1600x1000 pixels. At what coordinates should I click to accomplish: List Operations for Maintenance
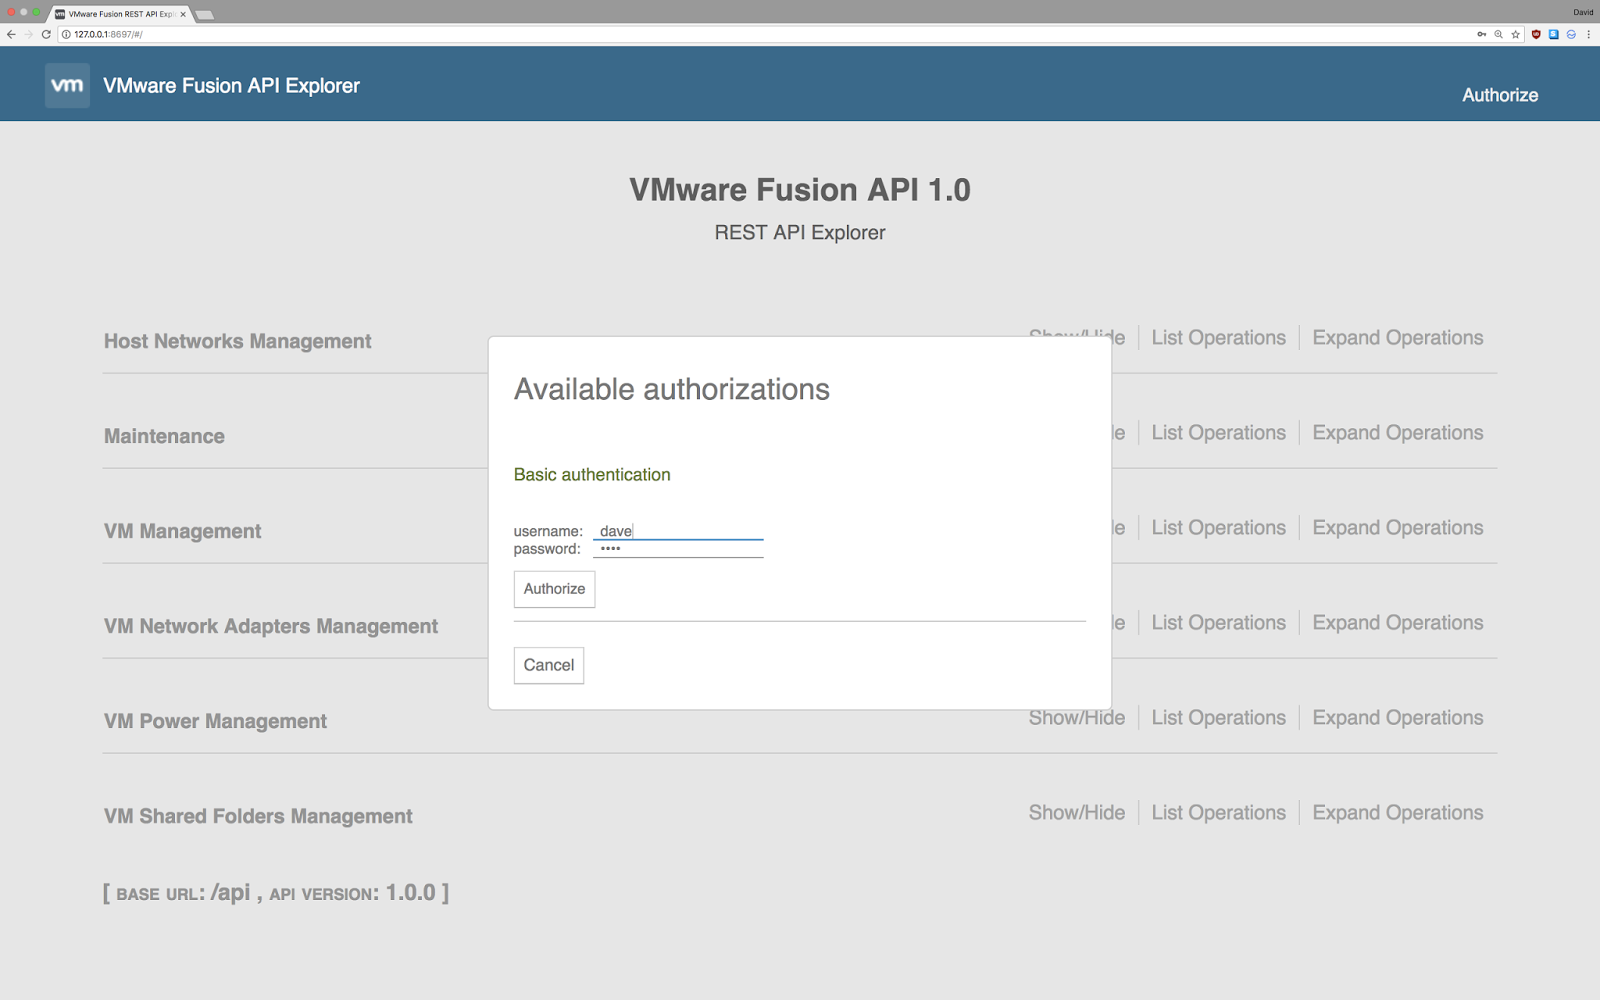click(1218, 433)
